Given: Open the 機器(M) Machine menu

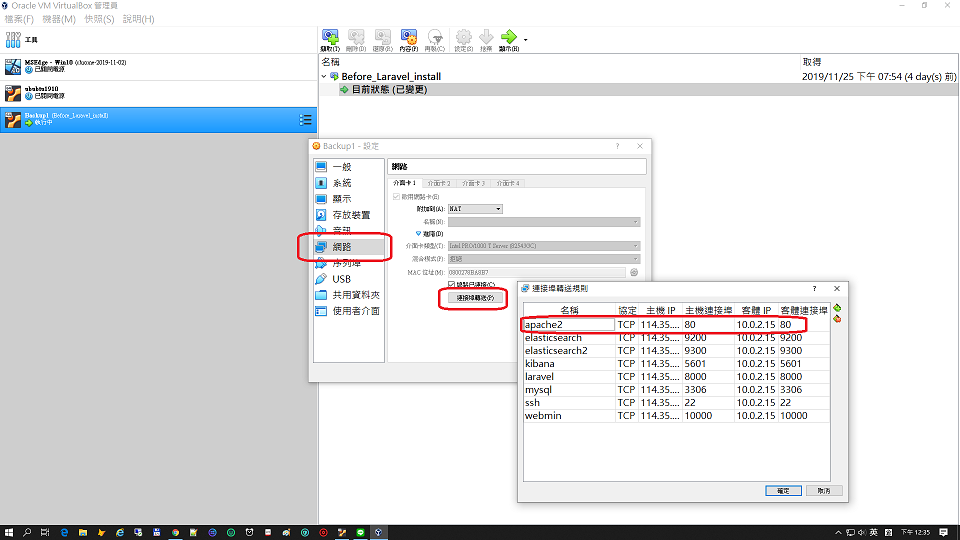Looking at the screenshot, I should (x=59, y=19).
